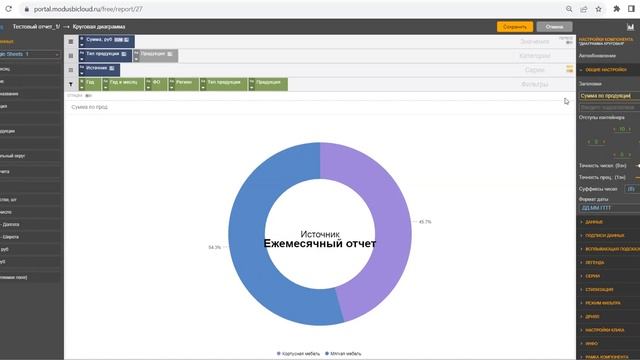Adjust the Точность проц. slider

point(638,177)
